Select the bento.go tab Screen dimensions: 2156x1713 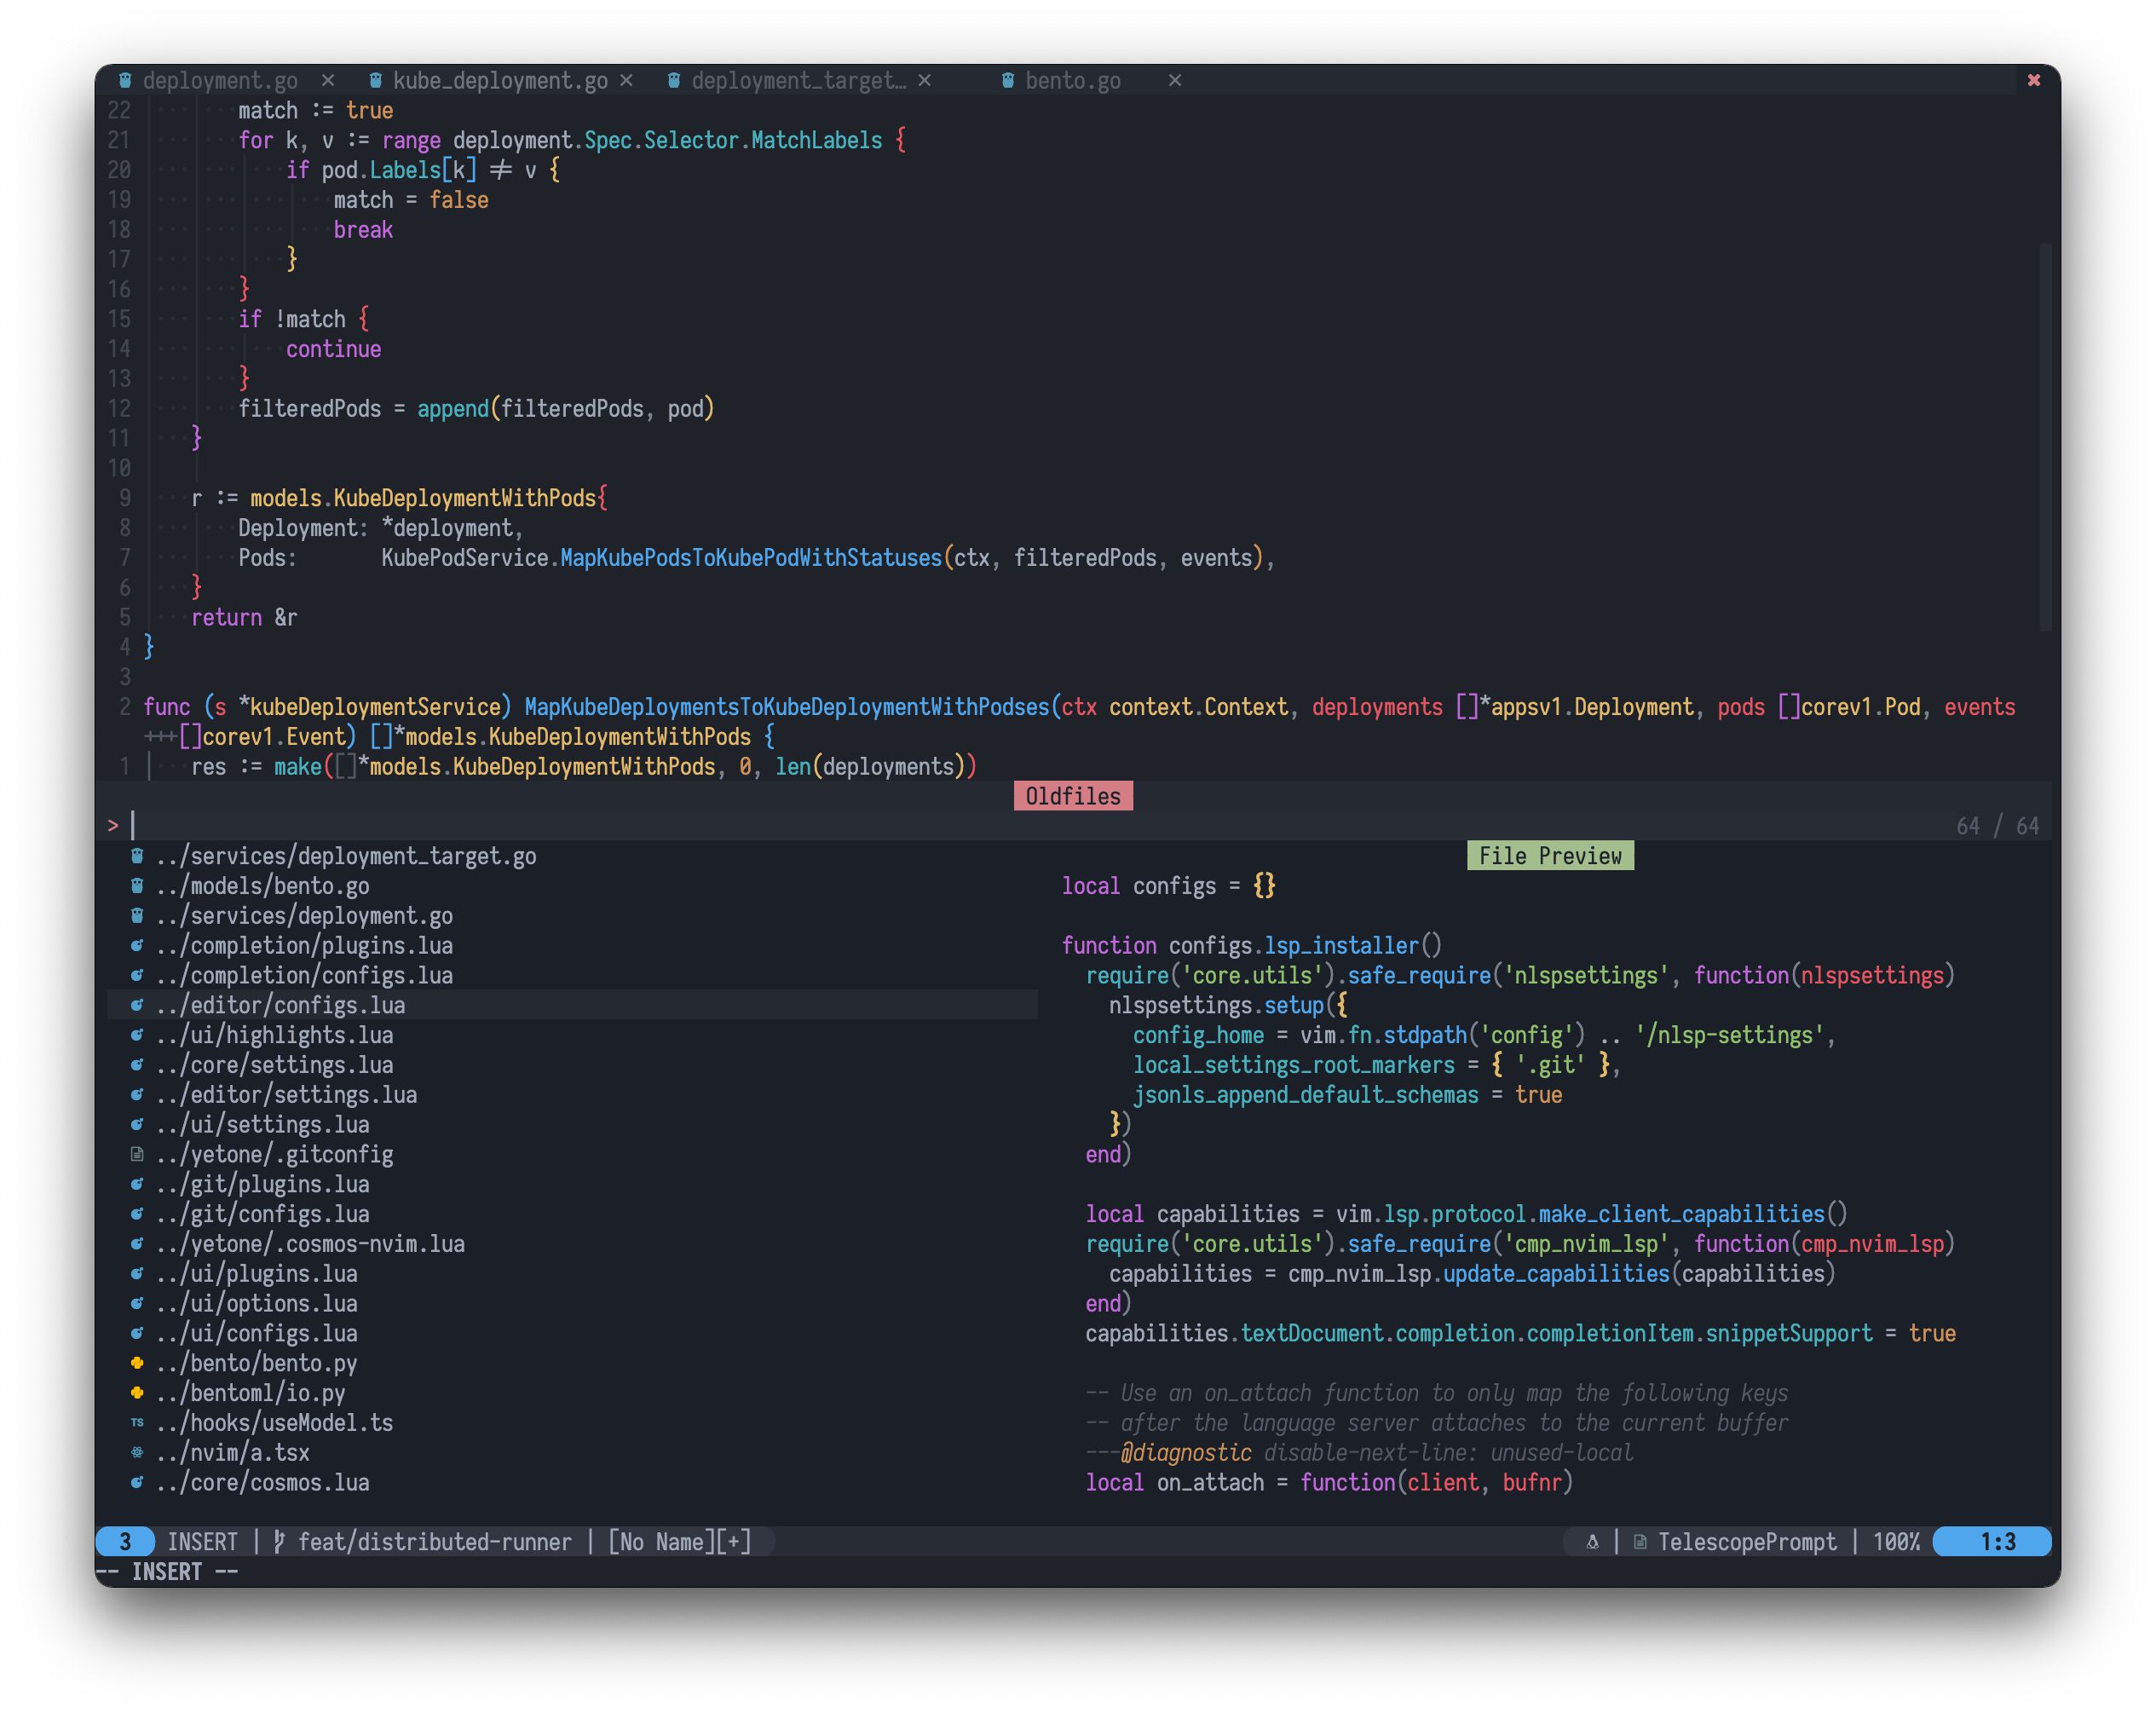pyautogui.click(x=1073, y=80)
